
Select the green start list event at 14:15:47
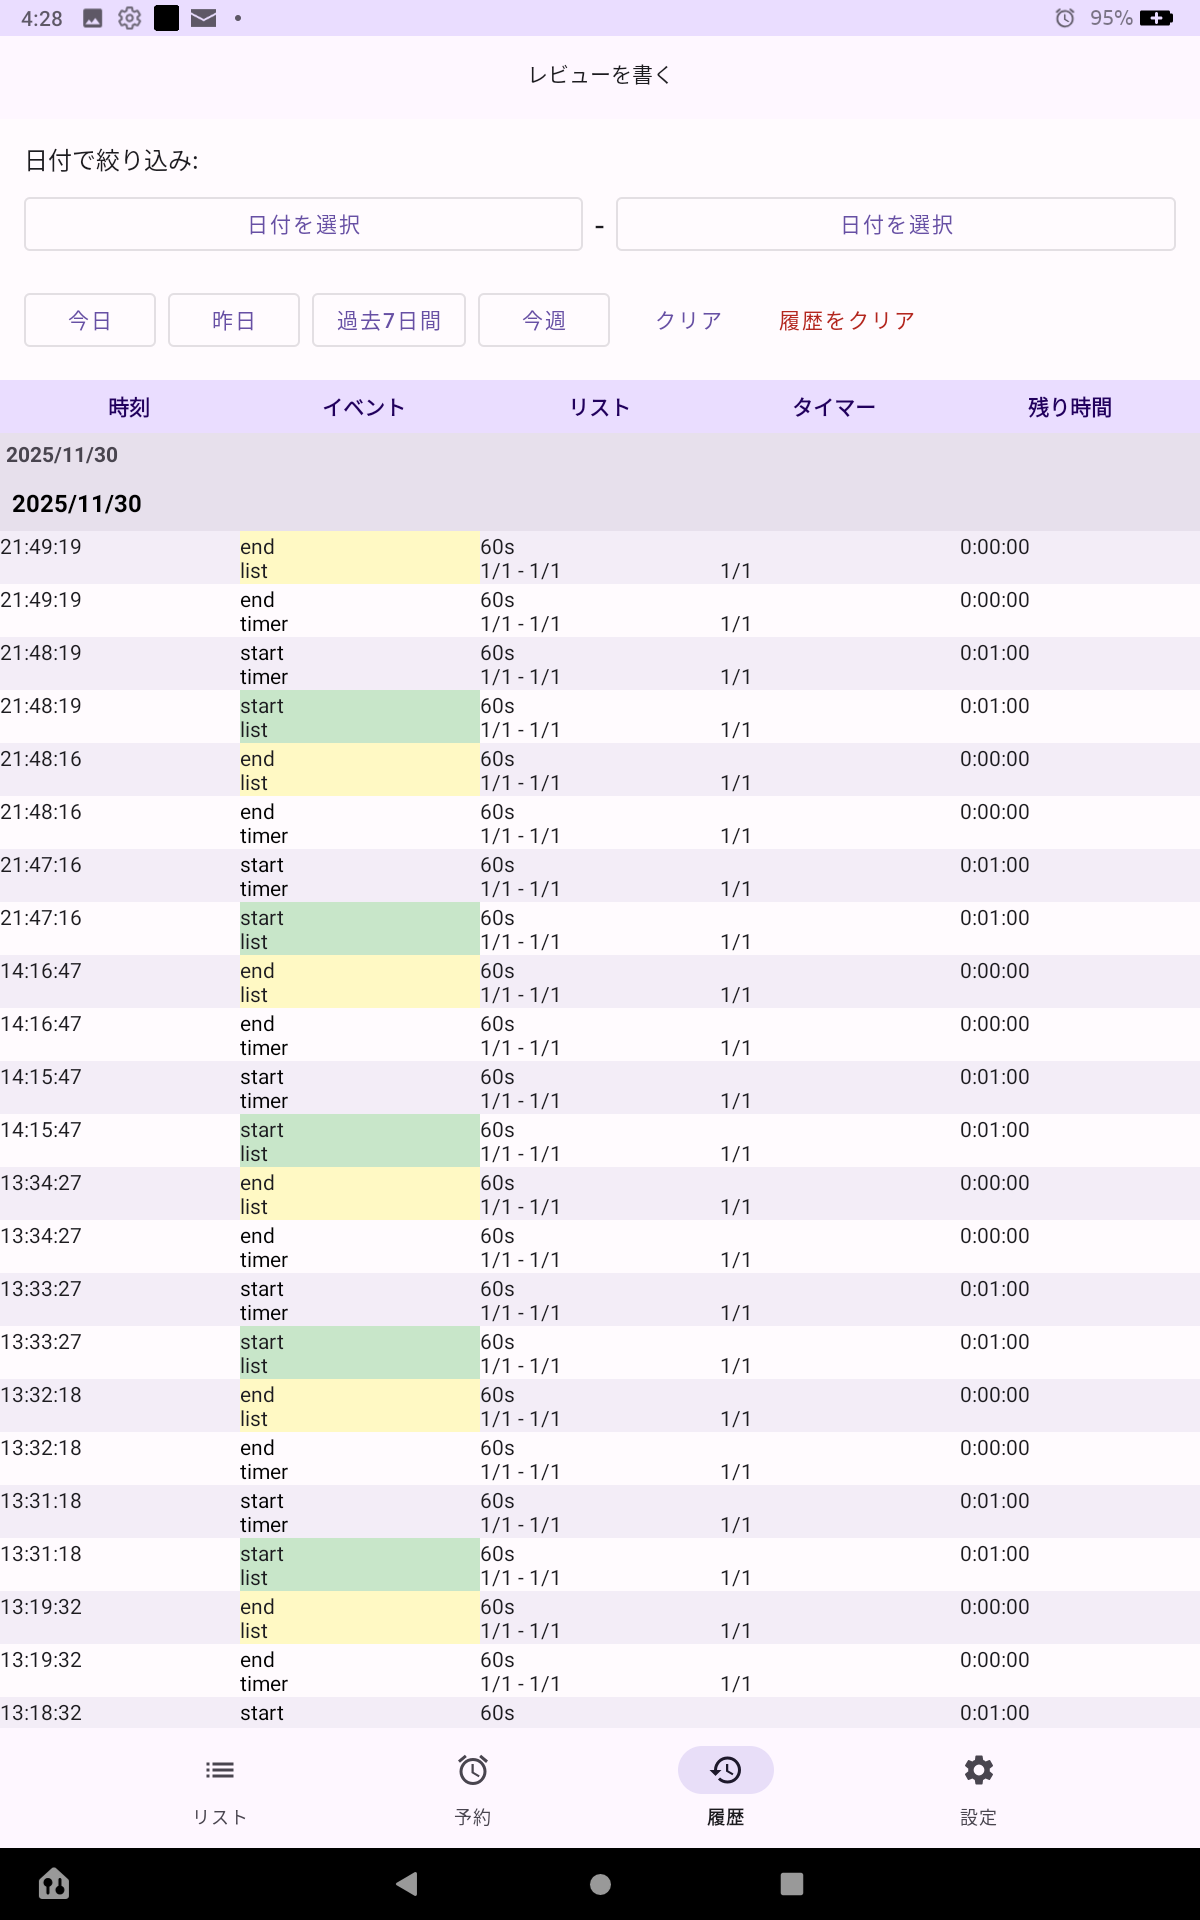(360, 1141)
